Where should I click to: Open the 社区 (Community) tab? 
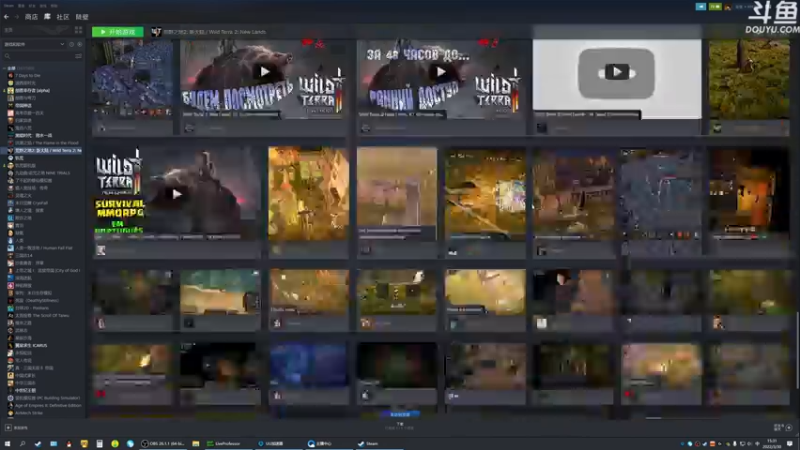[x=63, y=17]
